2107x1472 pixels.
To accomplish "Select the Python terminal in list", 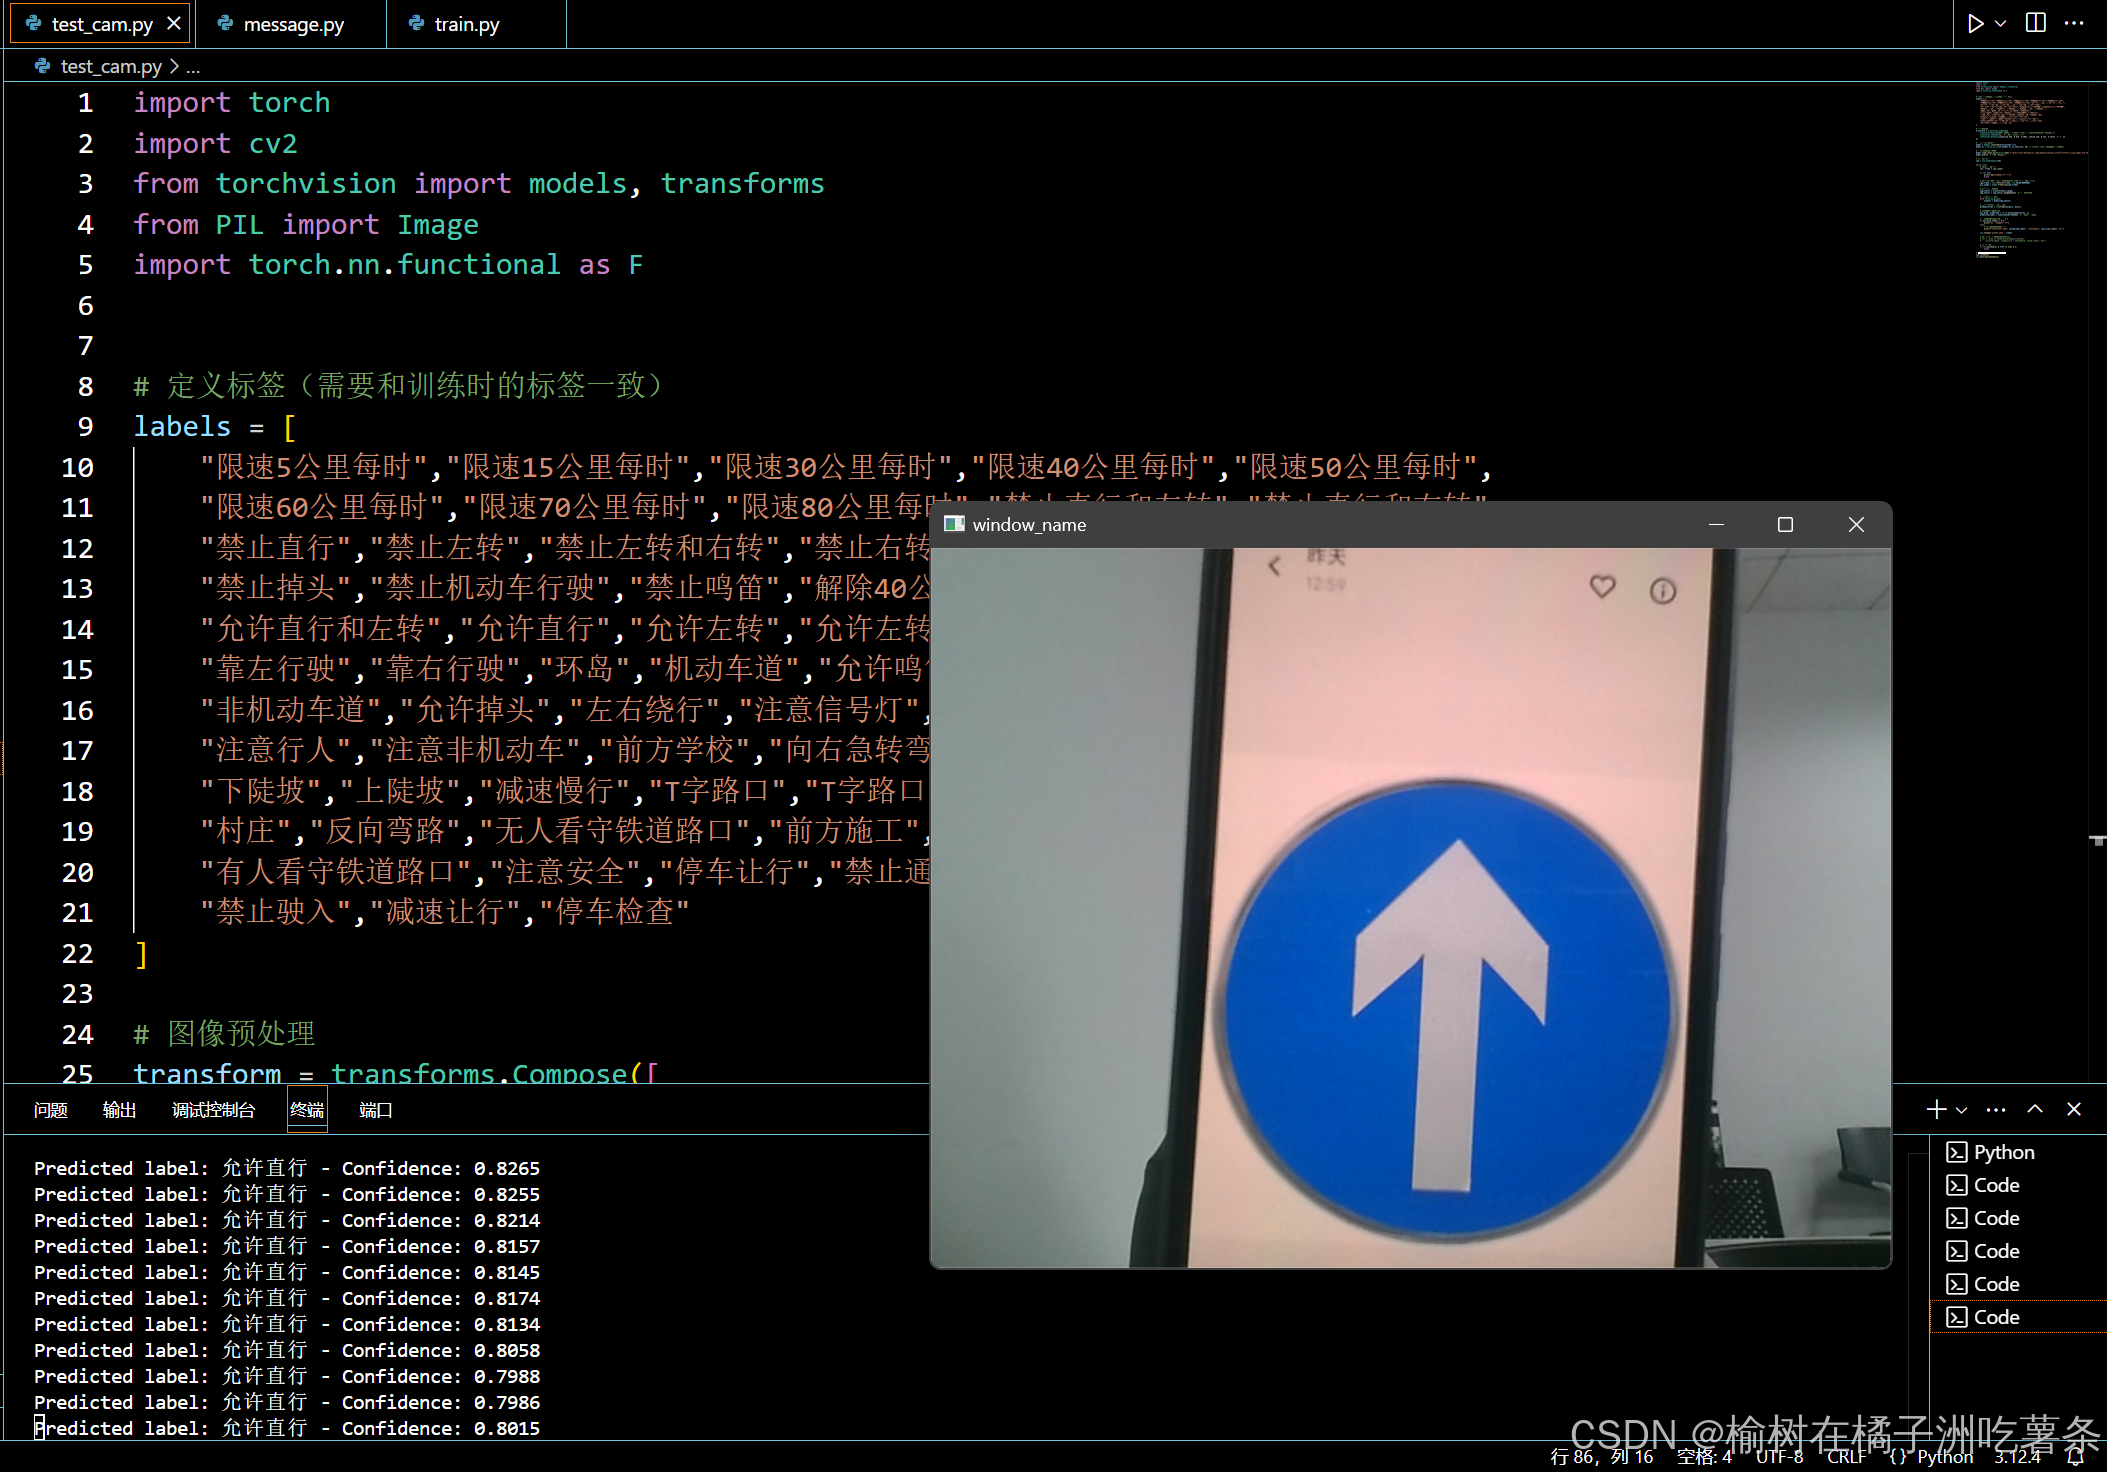I will tap(2003, 1152).
